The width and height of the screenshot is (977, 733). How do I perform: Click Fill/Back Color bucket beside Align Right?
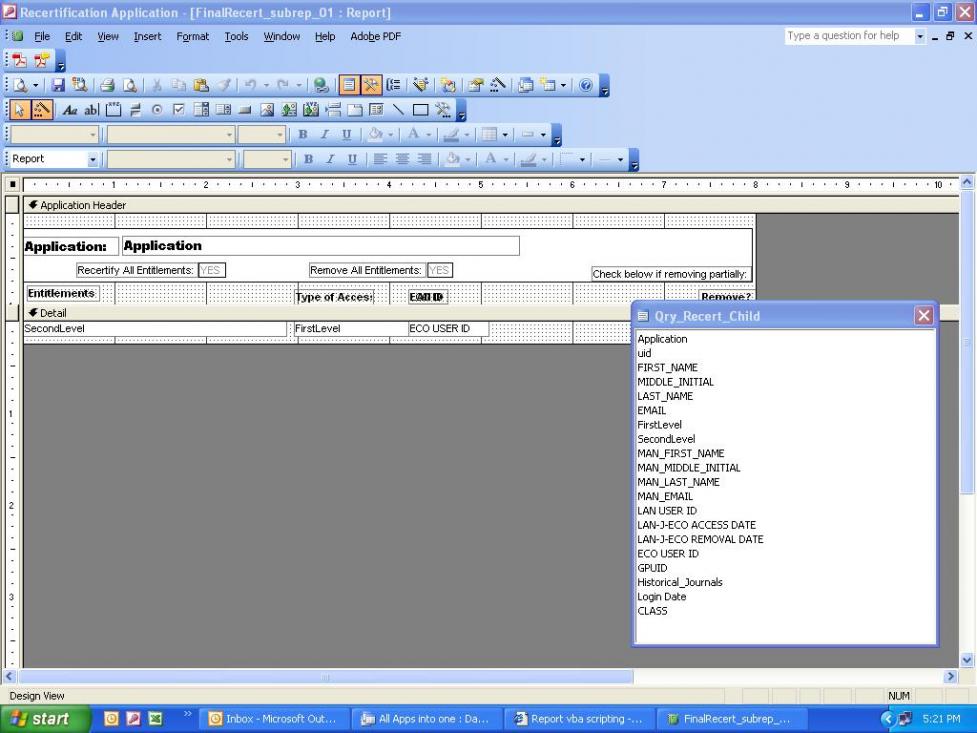click(453, 159)
